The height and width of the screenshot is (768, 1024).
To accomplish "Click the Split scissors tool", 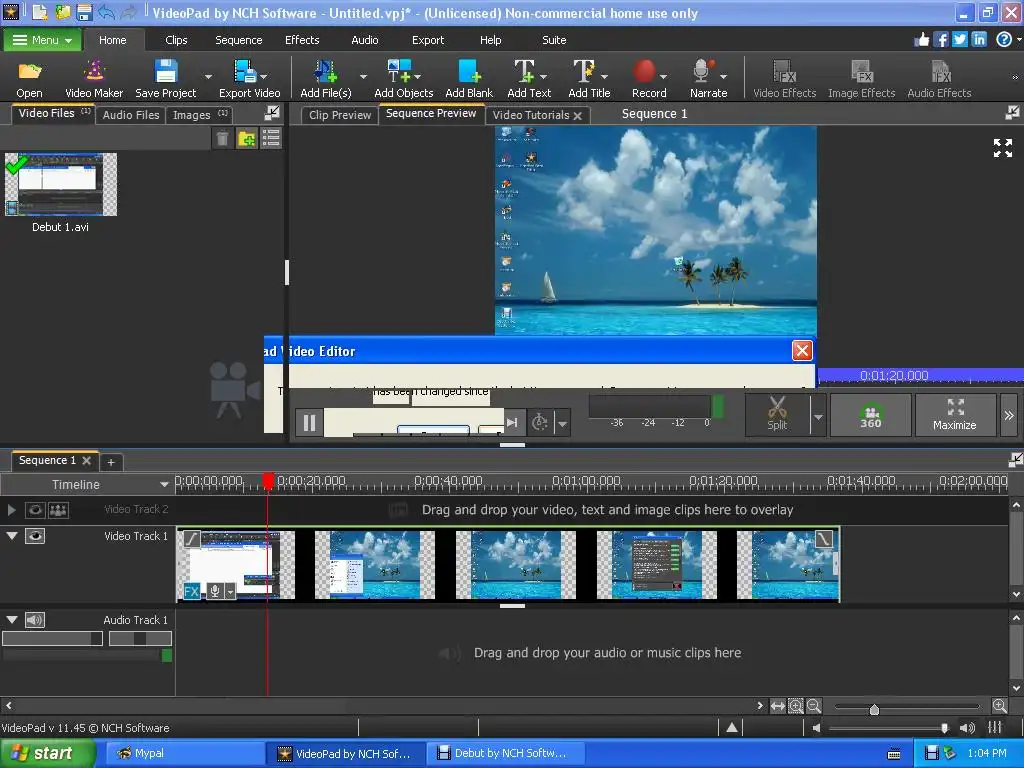I will click(777, 414).
